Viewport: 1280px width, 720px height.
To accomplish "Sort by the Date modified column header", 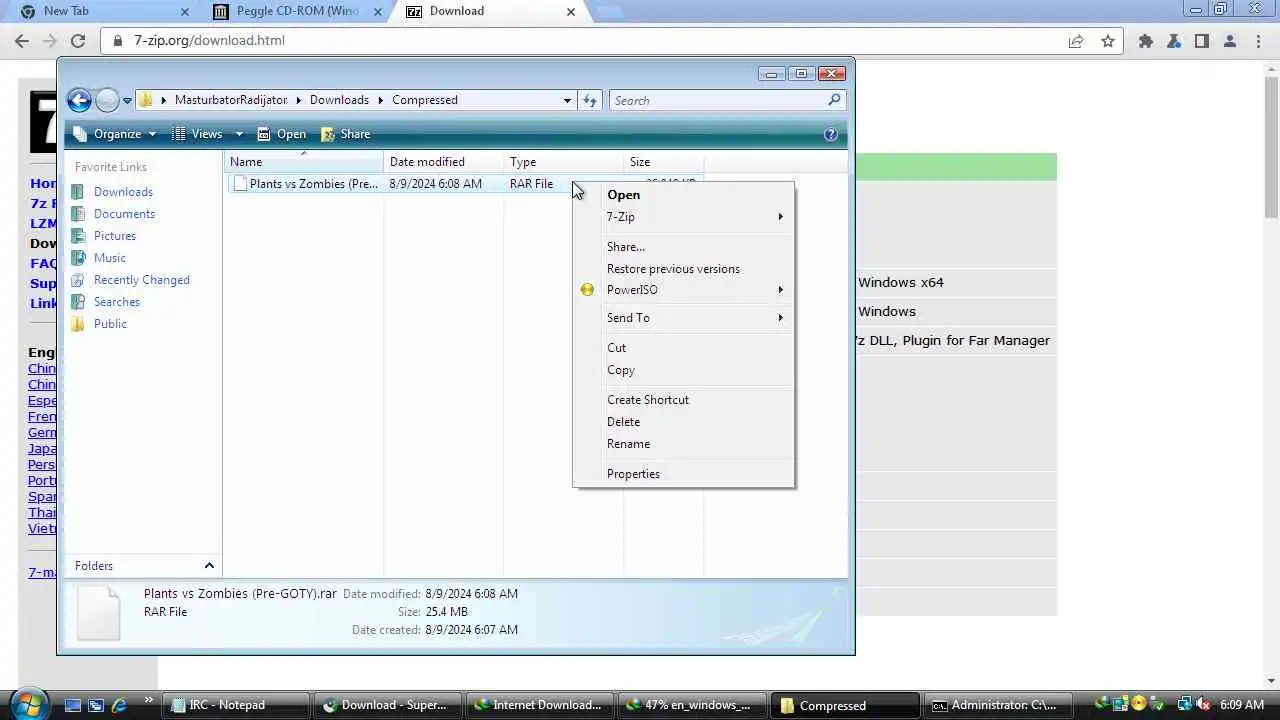I will (443, 162).
